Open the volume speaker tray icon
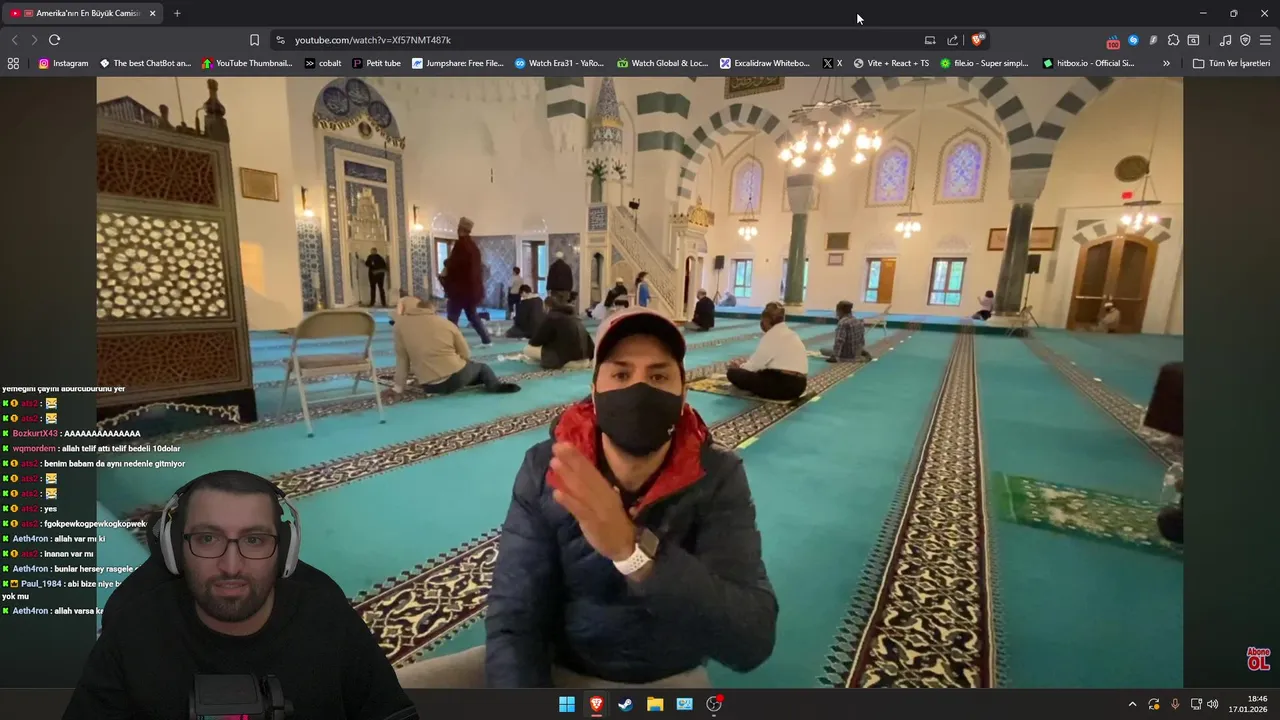The height and width of the screenshot is (720, 1280). 1212,704
